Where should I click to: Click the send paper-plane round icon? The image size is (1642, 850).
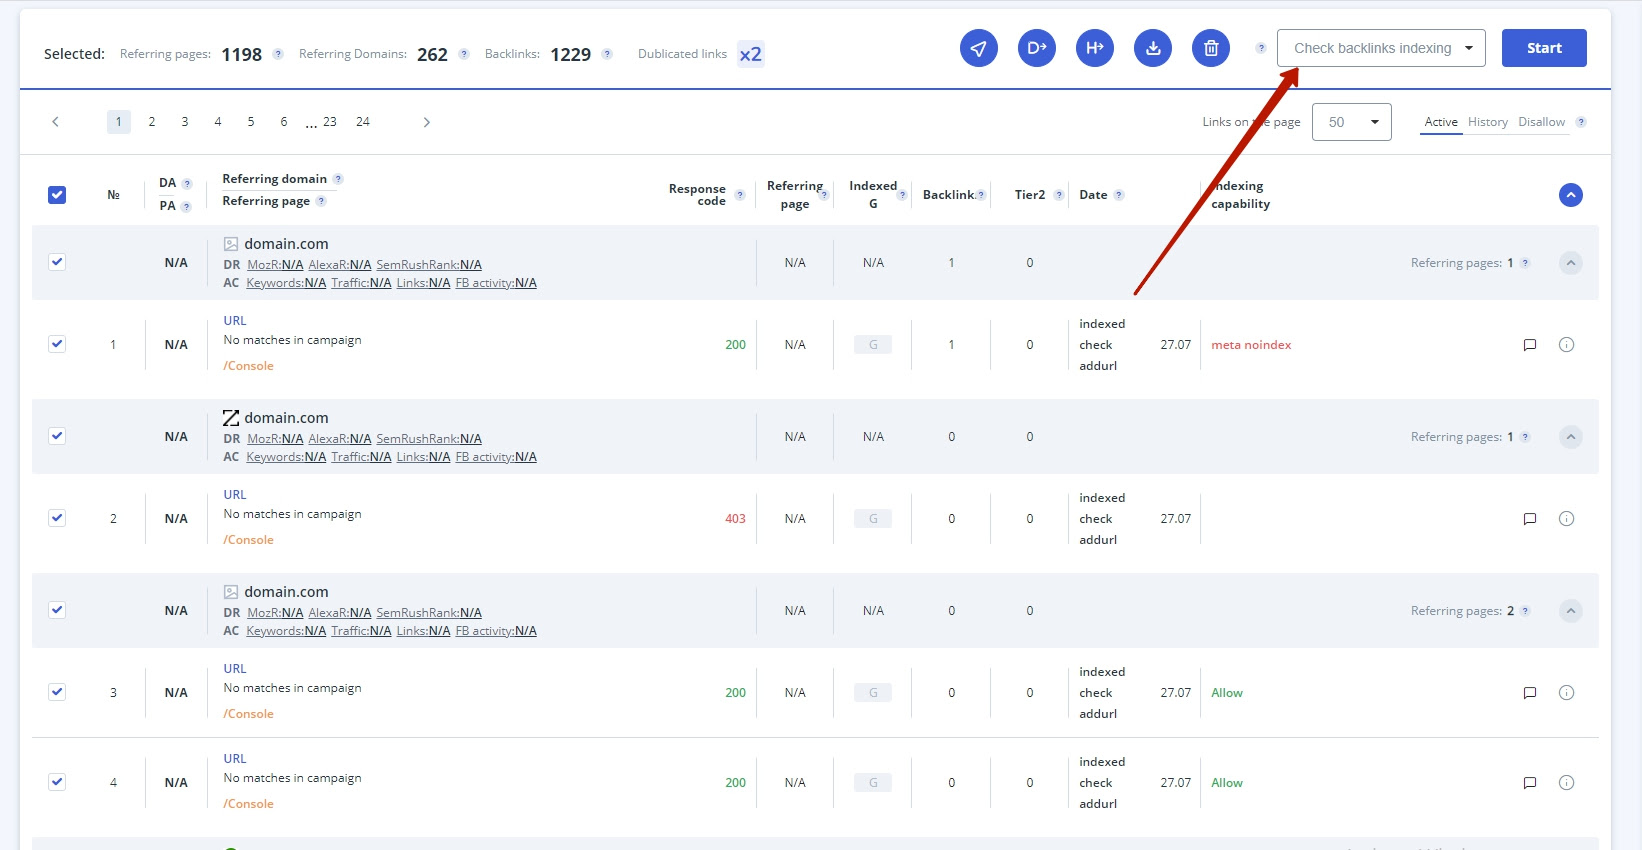(x=979, y=48)
